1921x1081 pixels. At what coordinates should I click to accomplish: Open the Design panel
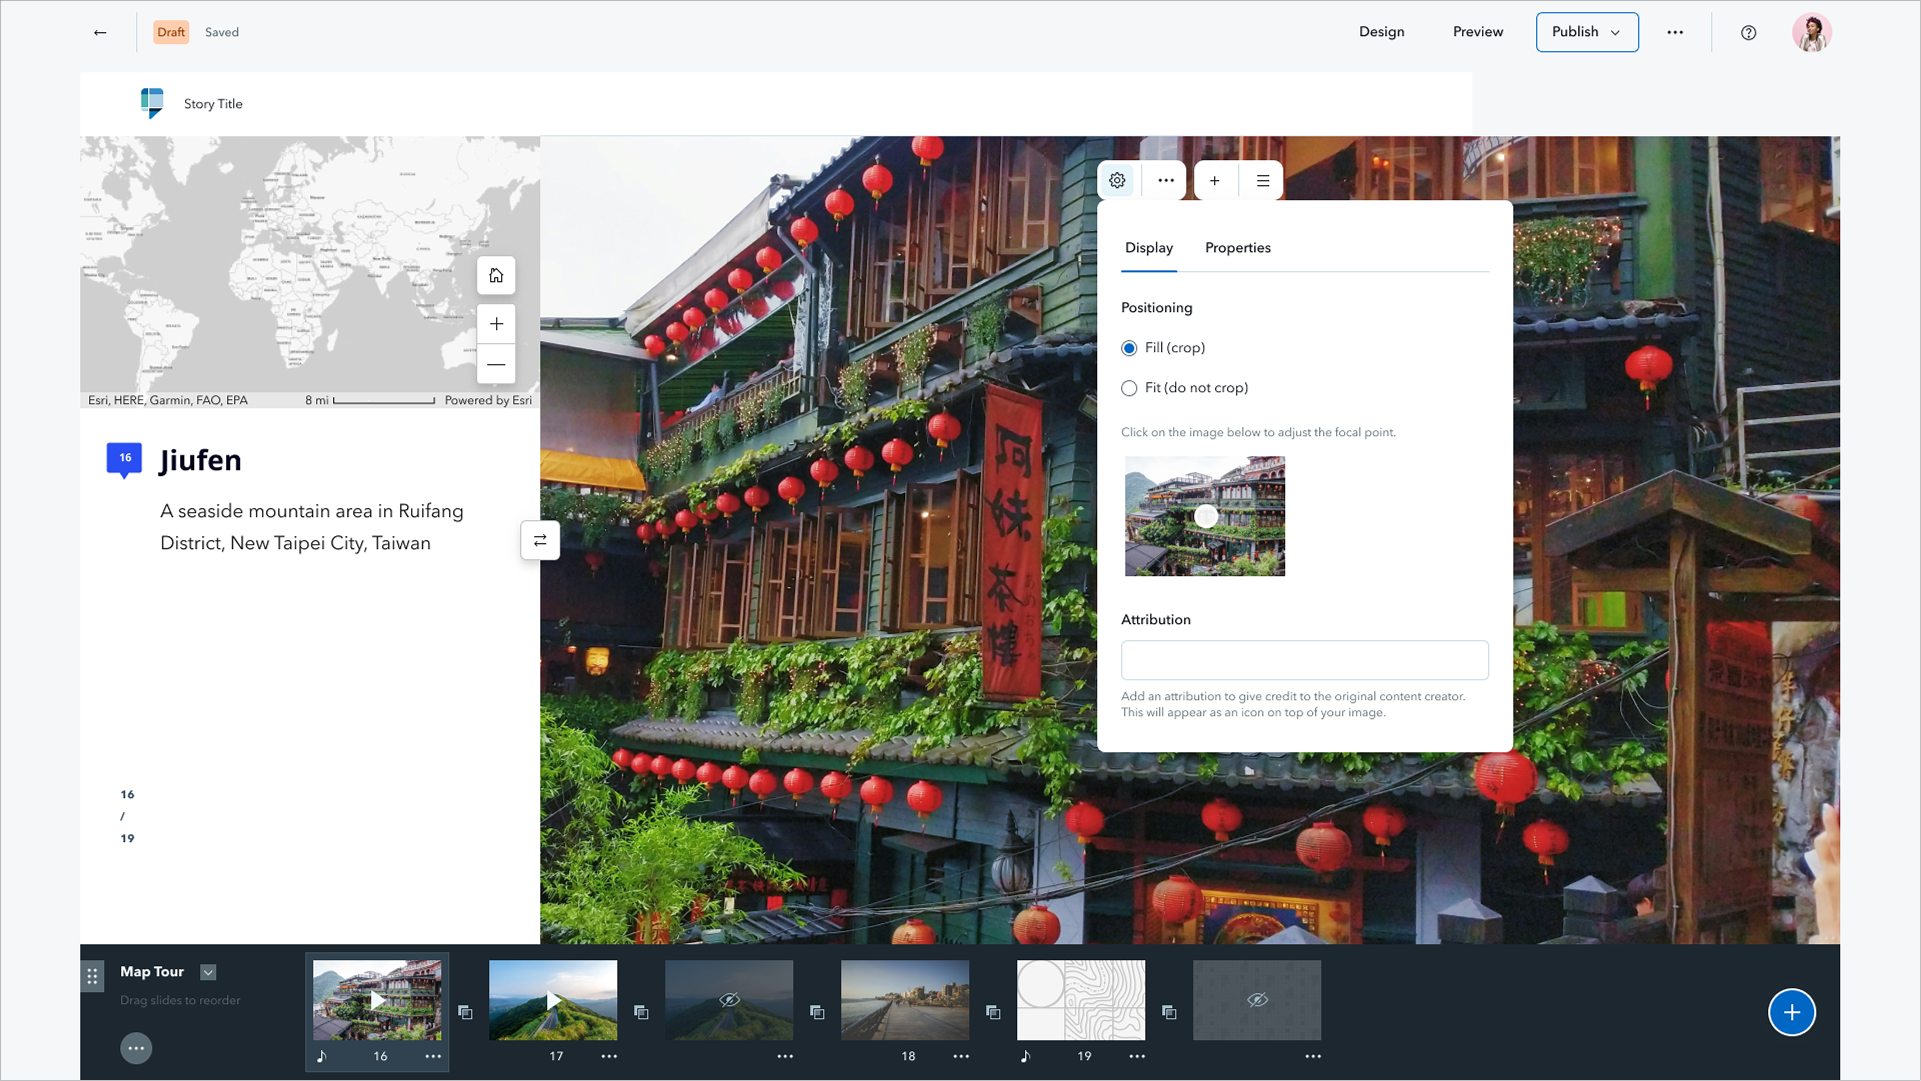[1381, 32]
